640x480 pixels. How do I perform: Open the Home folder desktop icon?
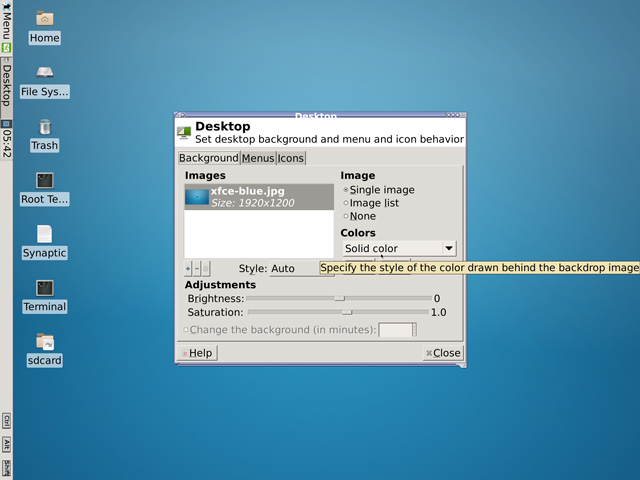click(44, 27)
